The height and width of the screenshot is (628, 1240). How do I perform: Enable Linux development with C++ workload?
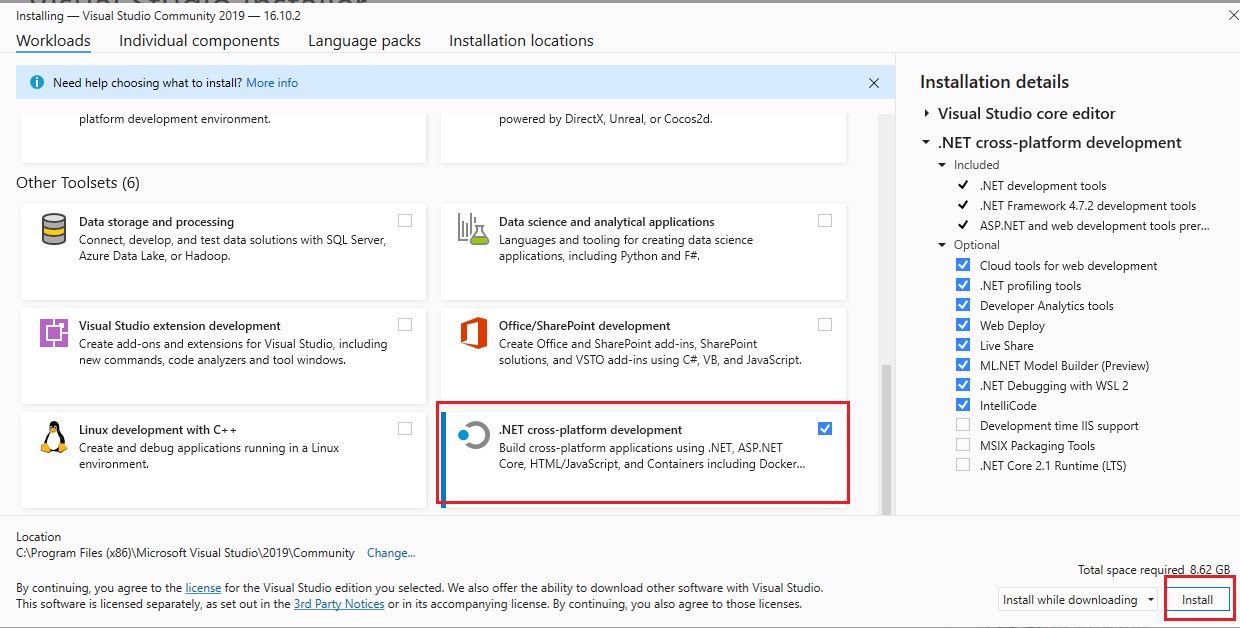[x=405, y=428]
